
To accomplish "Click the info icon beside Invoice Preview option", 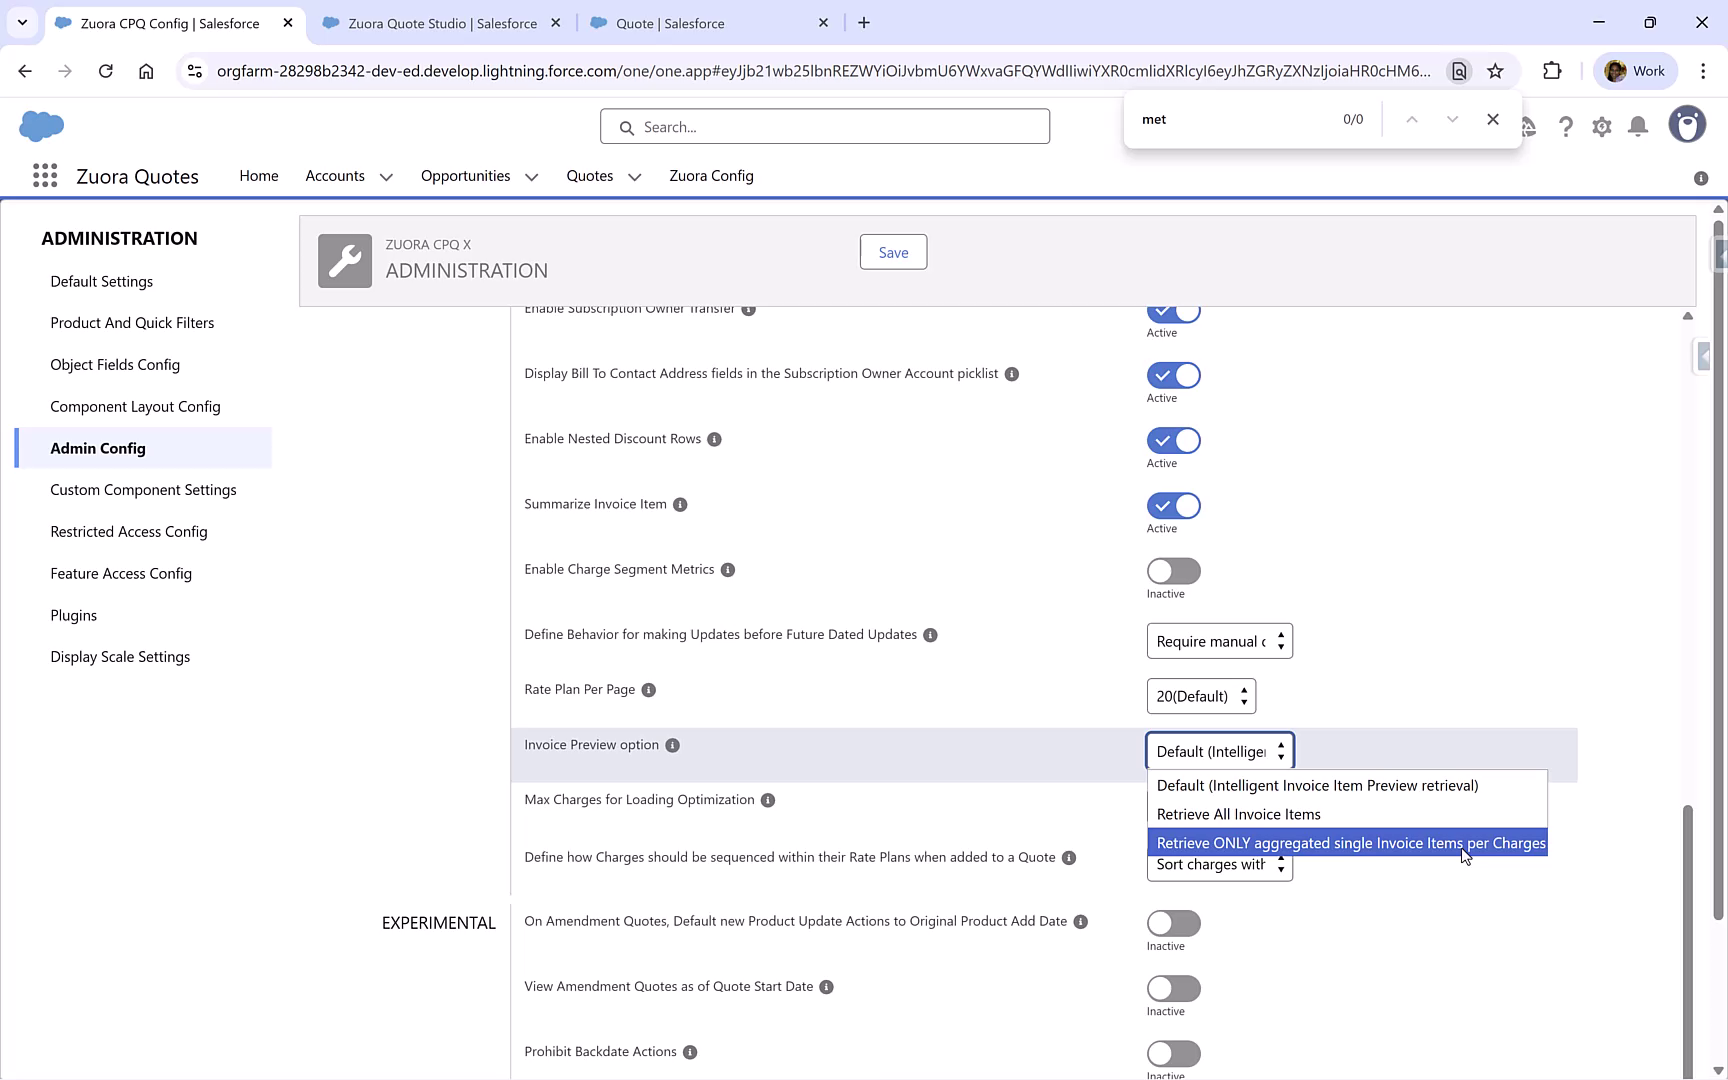I will coord(671,745).
